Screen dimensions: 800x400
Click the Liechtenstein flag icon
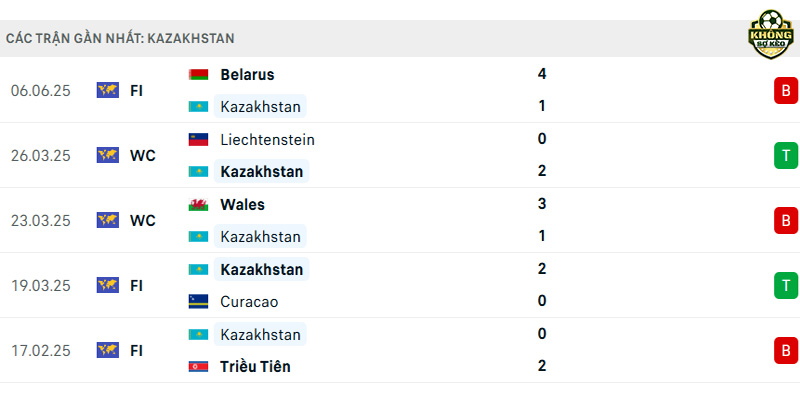click(198, 139)
